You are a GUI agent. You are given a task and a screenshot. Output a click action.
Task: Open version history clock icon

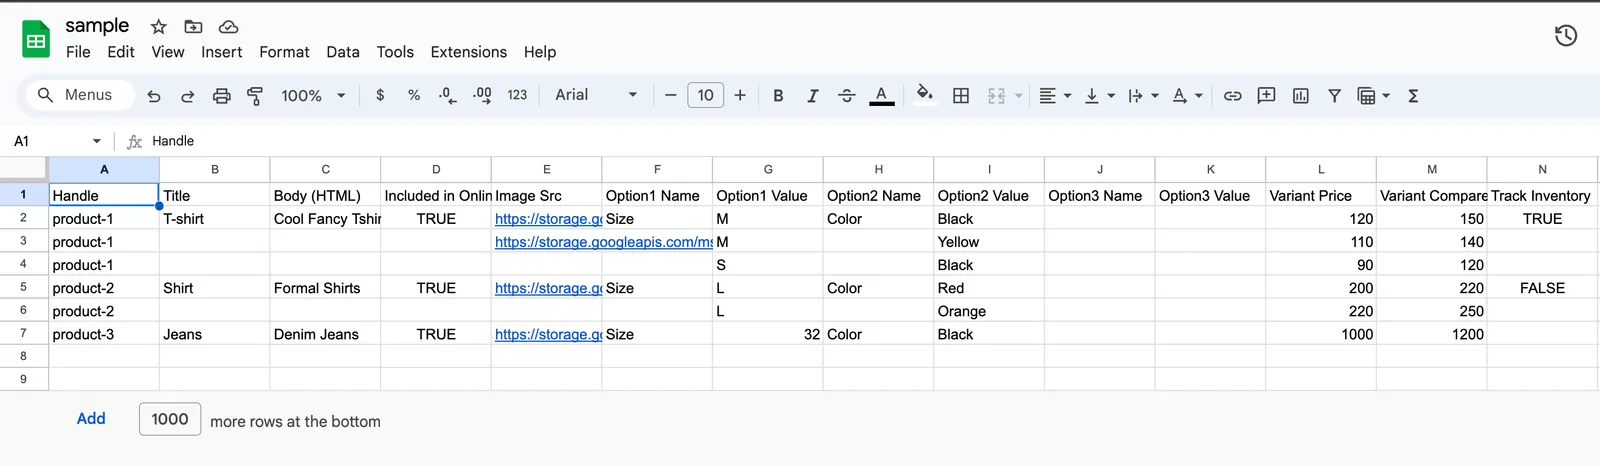point(1566,36)
